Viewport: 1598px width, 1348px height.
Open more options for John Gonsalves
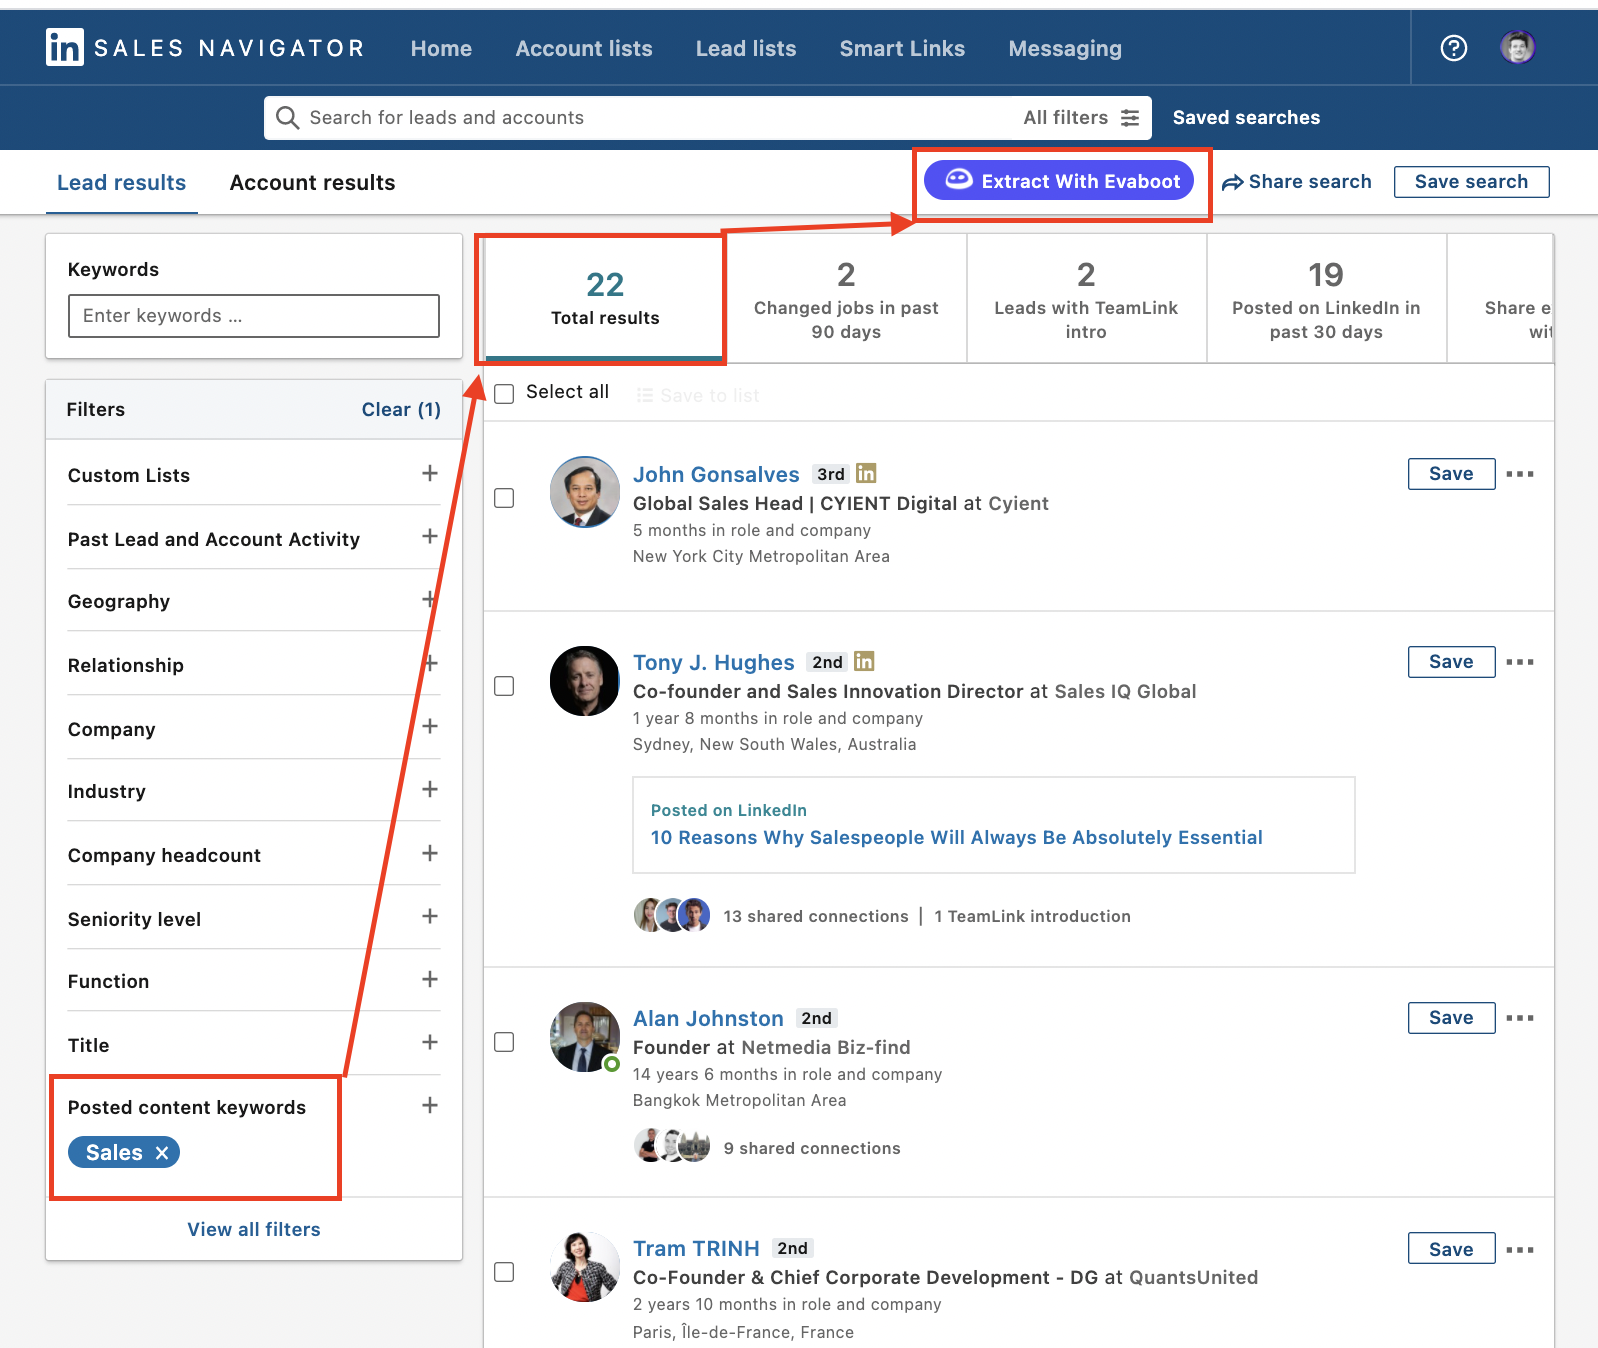pos(1520,474)
